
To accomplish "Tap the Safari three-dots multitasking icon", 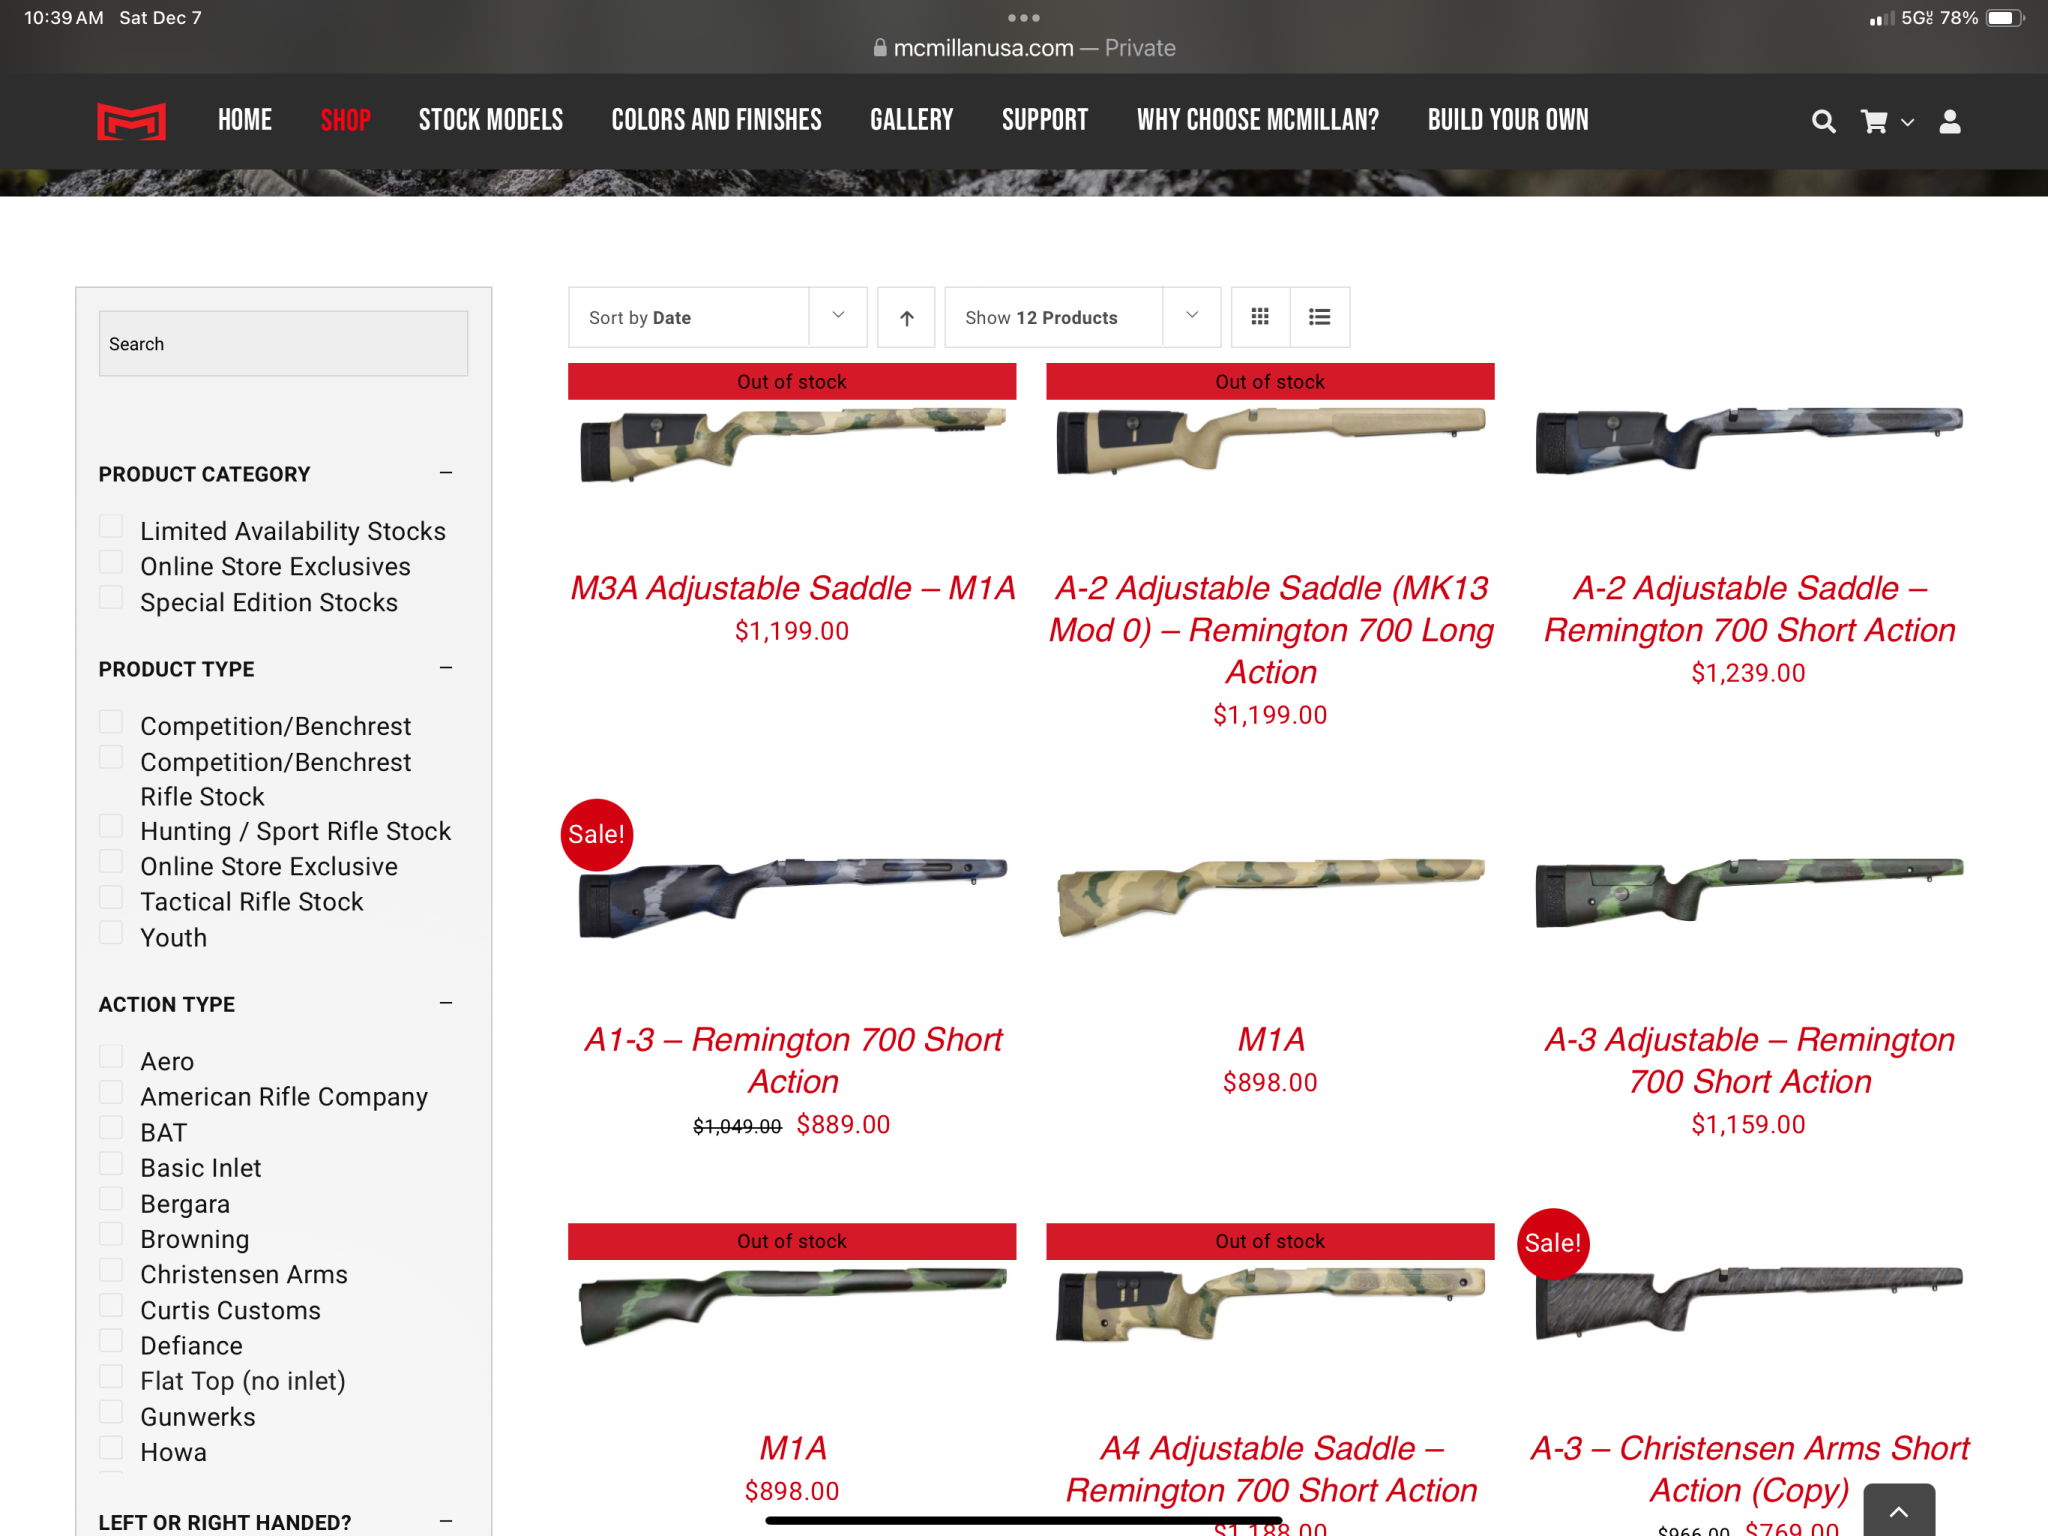I will pyautogui.click(x=1024, y=18).
